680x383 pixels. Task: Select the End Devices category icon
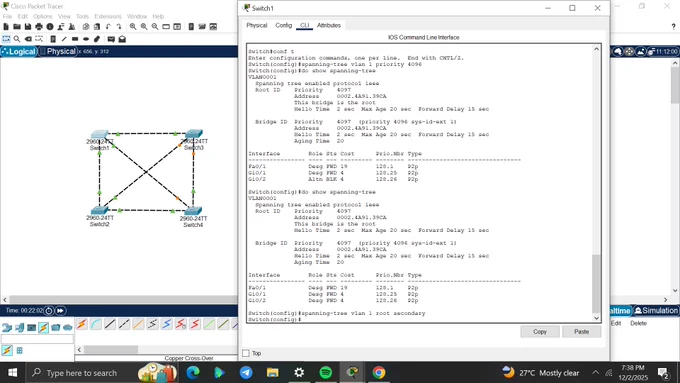click(19, 327)
